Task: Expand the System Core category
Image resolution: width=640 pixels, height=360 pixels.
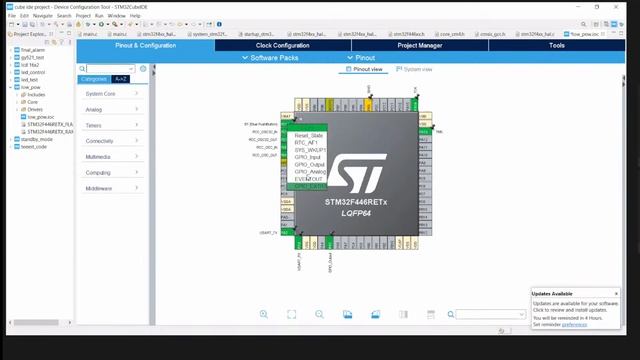Action: (112, 93)
